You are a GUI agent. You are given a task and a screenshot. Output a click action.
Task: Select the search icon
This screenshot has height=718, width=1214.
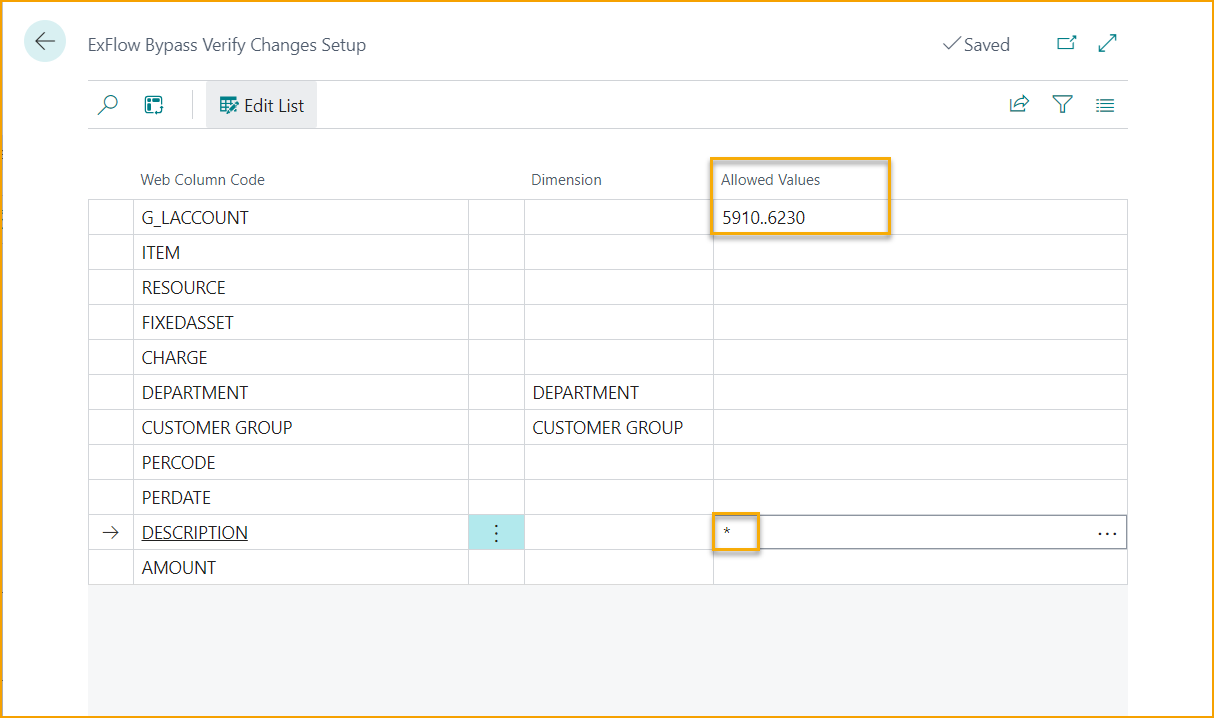pyautogui.click(x=108, y=104)
